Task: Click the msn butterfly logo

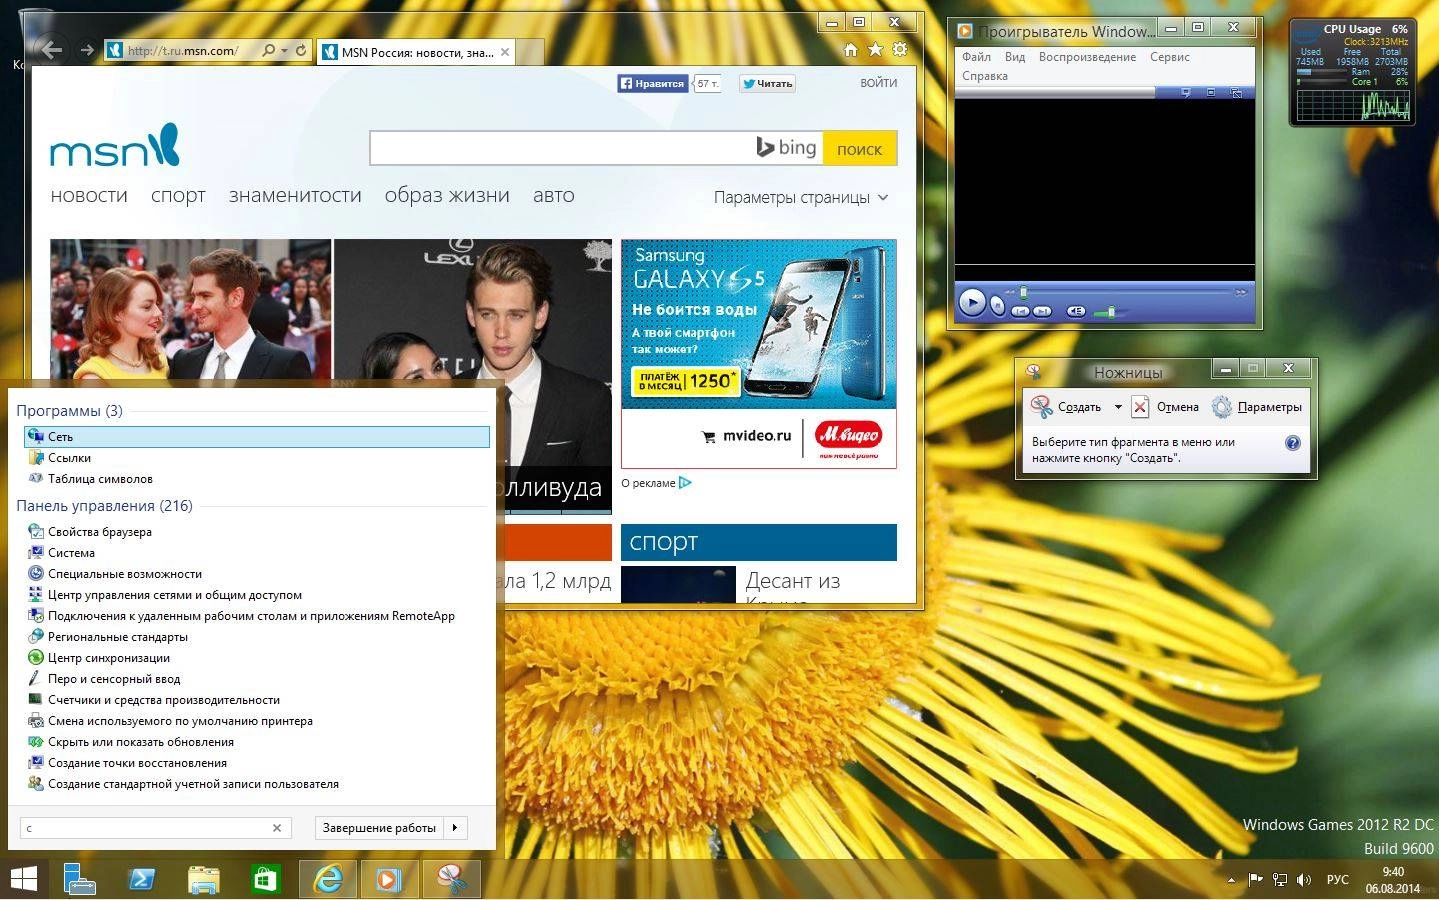Action: click(115, 146)
